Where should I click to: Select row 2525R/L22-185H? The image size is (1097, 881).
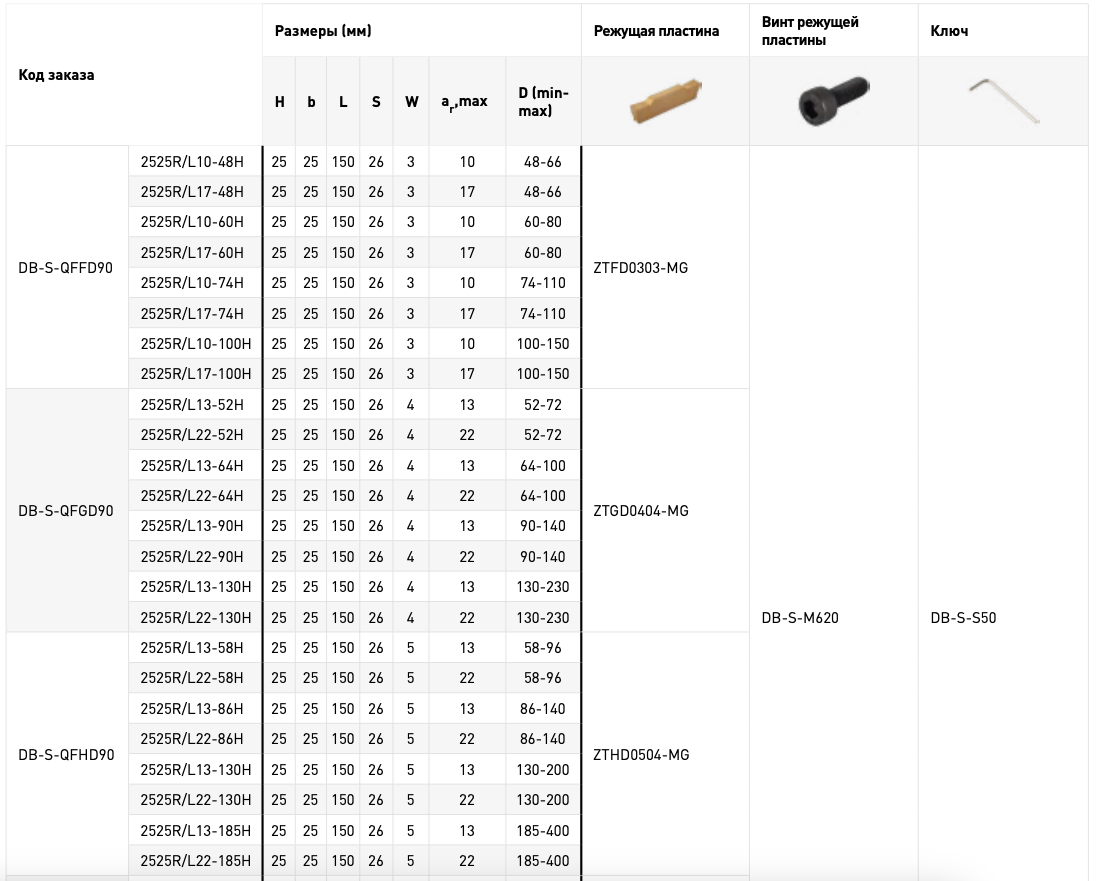(355, 861)
